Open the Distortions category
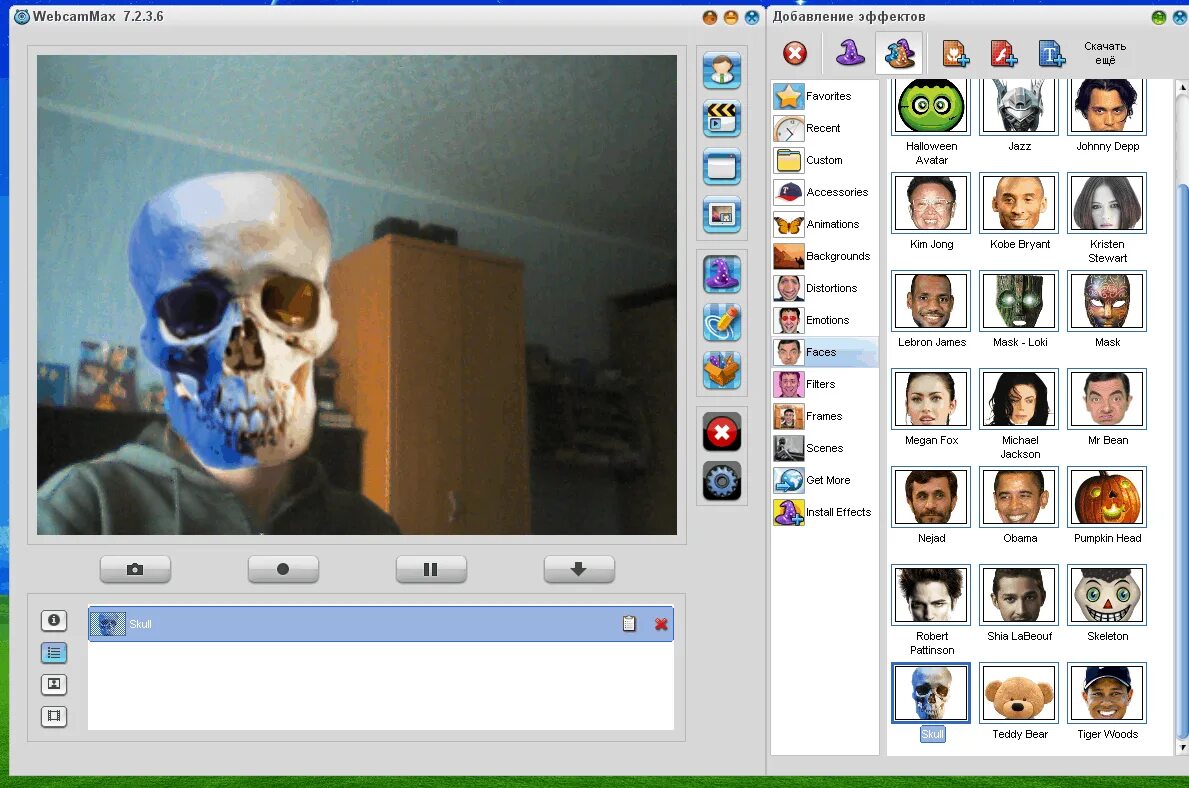1189x788 pixels. (x=825, y=288)
